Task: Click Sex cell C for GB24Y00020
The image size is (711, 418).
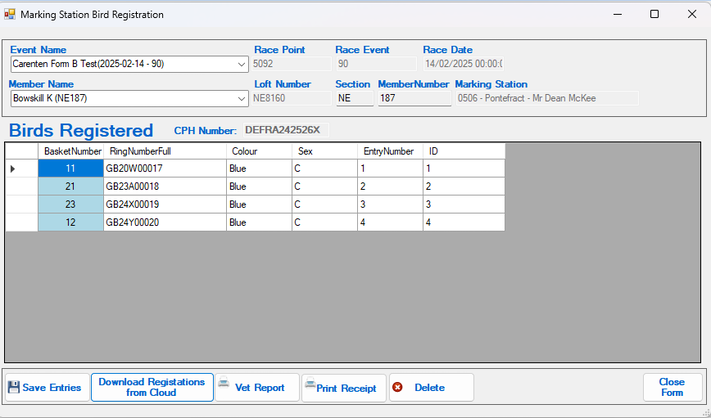Action: point(325,223)
